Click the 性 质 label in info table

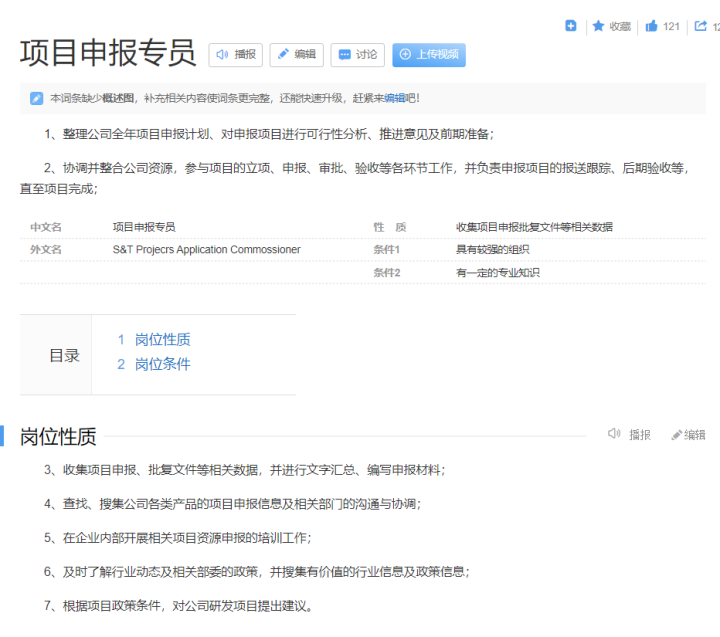[389, 227]
